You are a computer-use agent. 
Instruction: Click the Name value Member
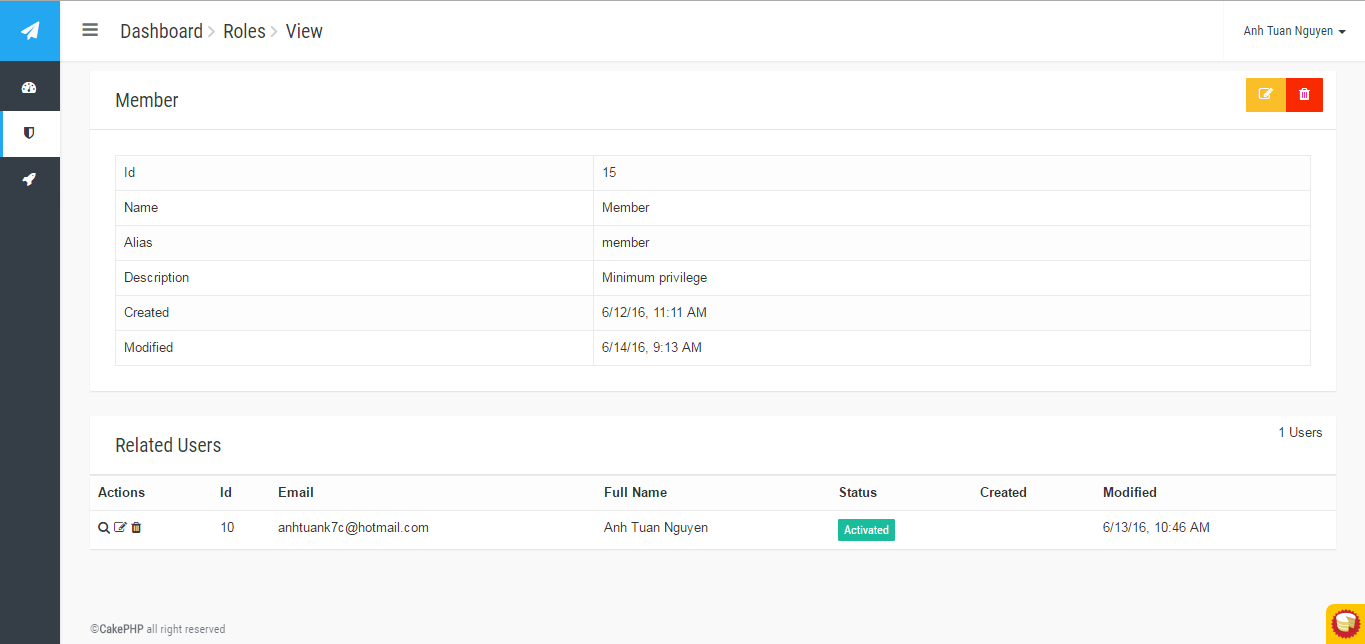[x=626, y=207]
